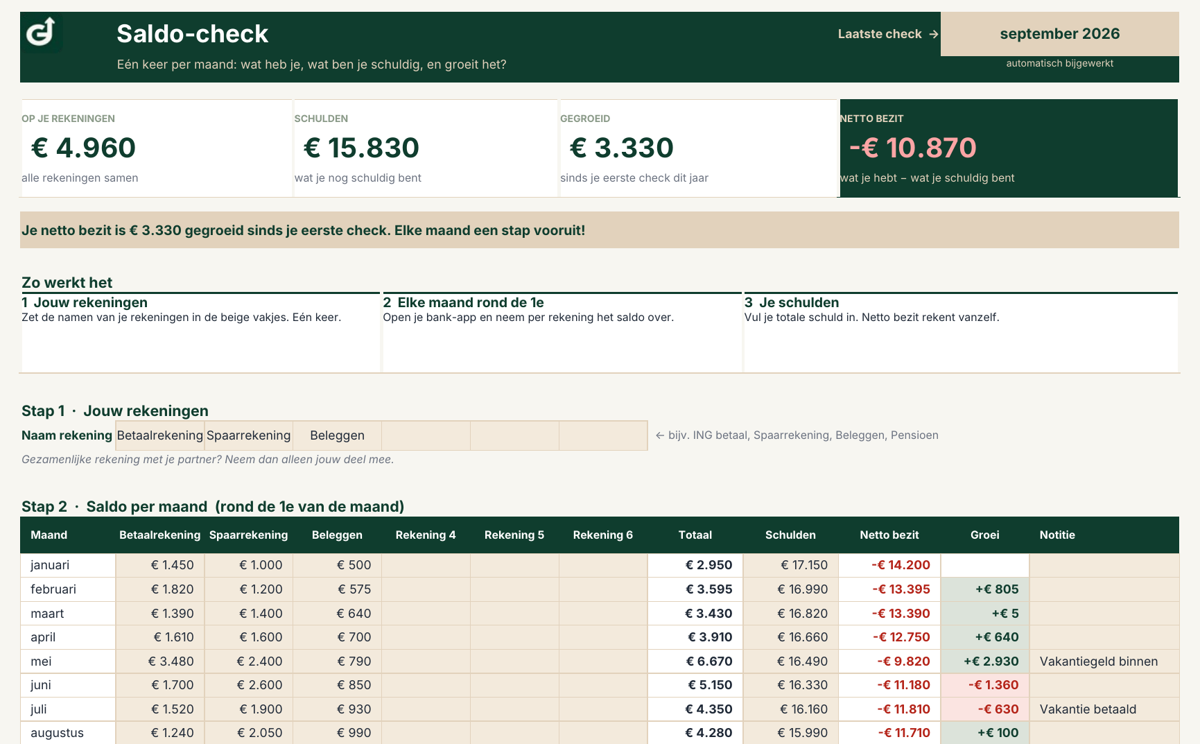Select januari Betaalrekening cell € 1.450
Screen dimensions: 1200x744
tap(160, 565)
